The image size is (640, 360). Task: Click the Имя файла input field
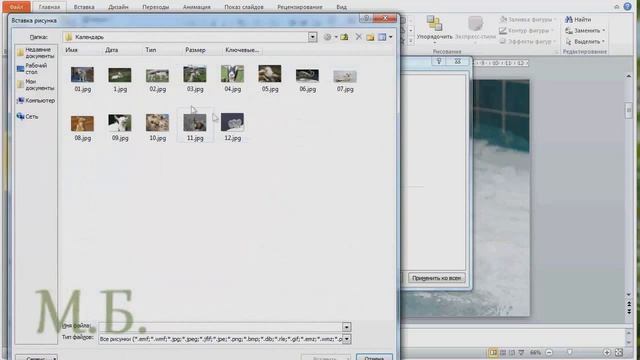(x=220, y=327)
